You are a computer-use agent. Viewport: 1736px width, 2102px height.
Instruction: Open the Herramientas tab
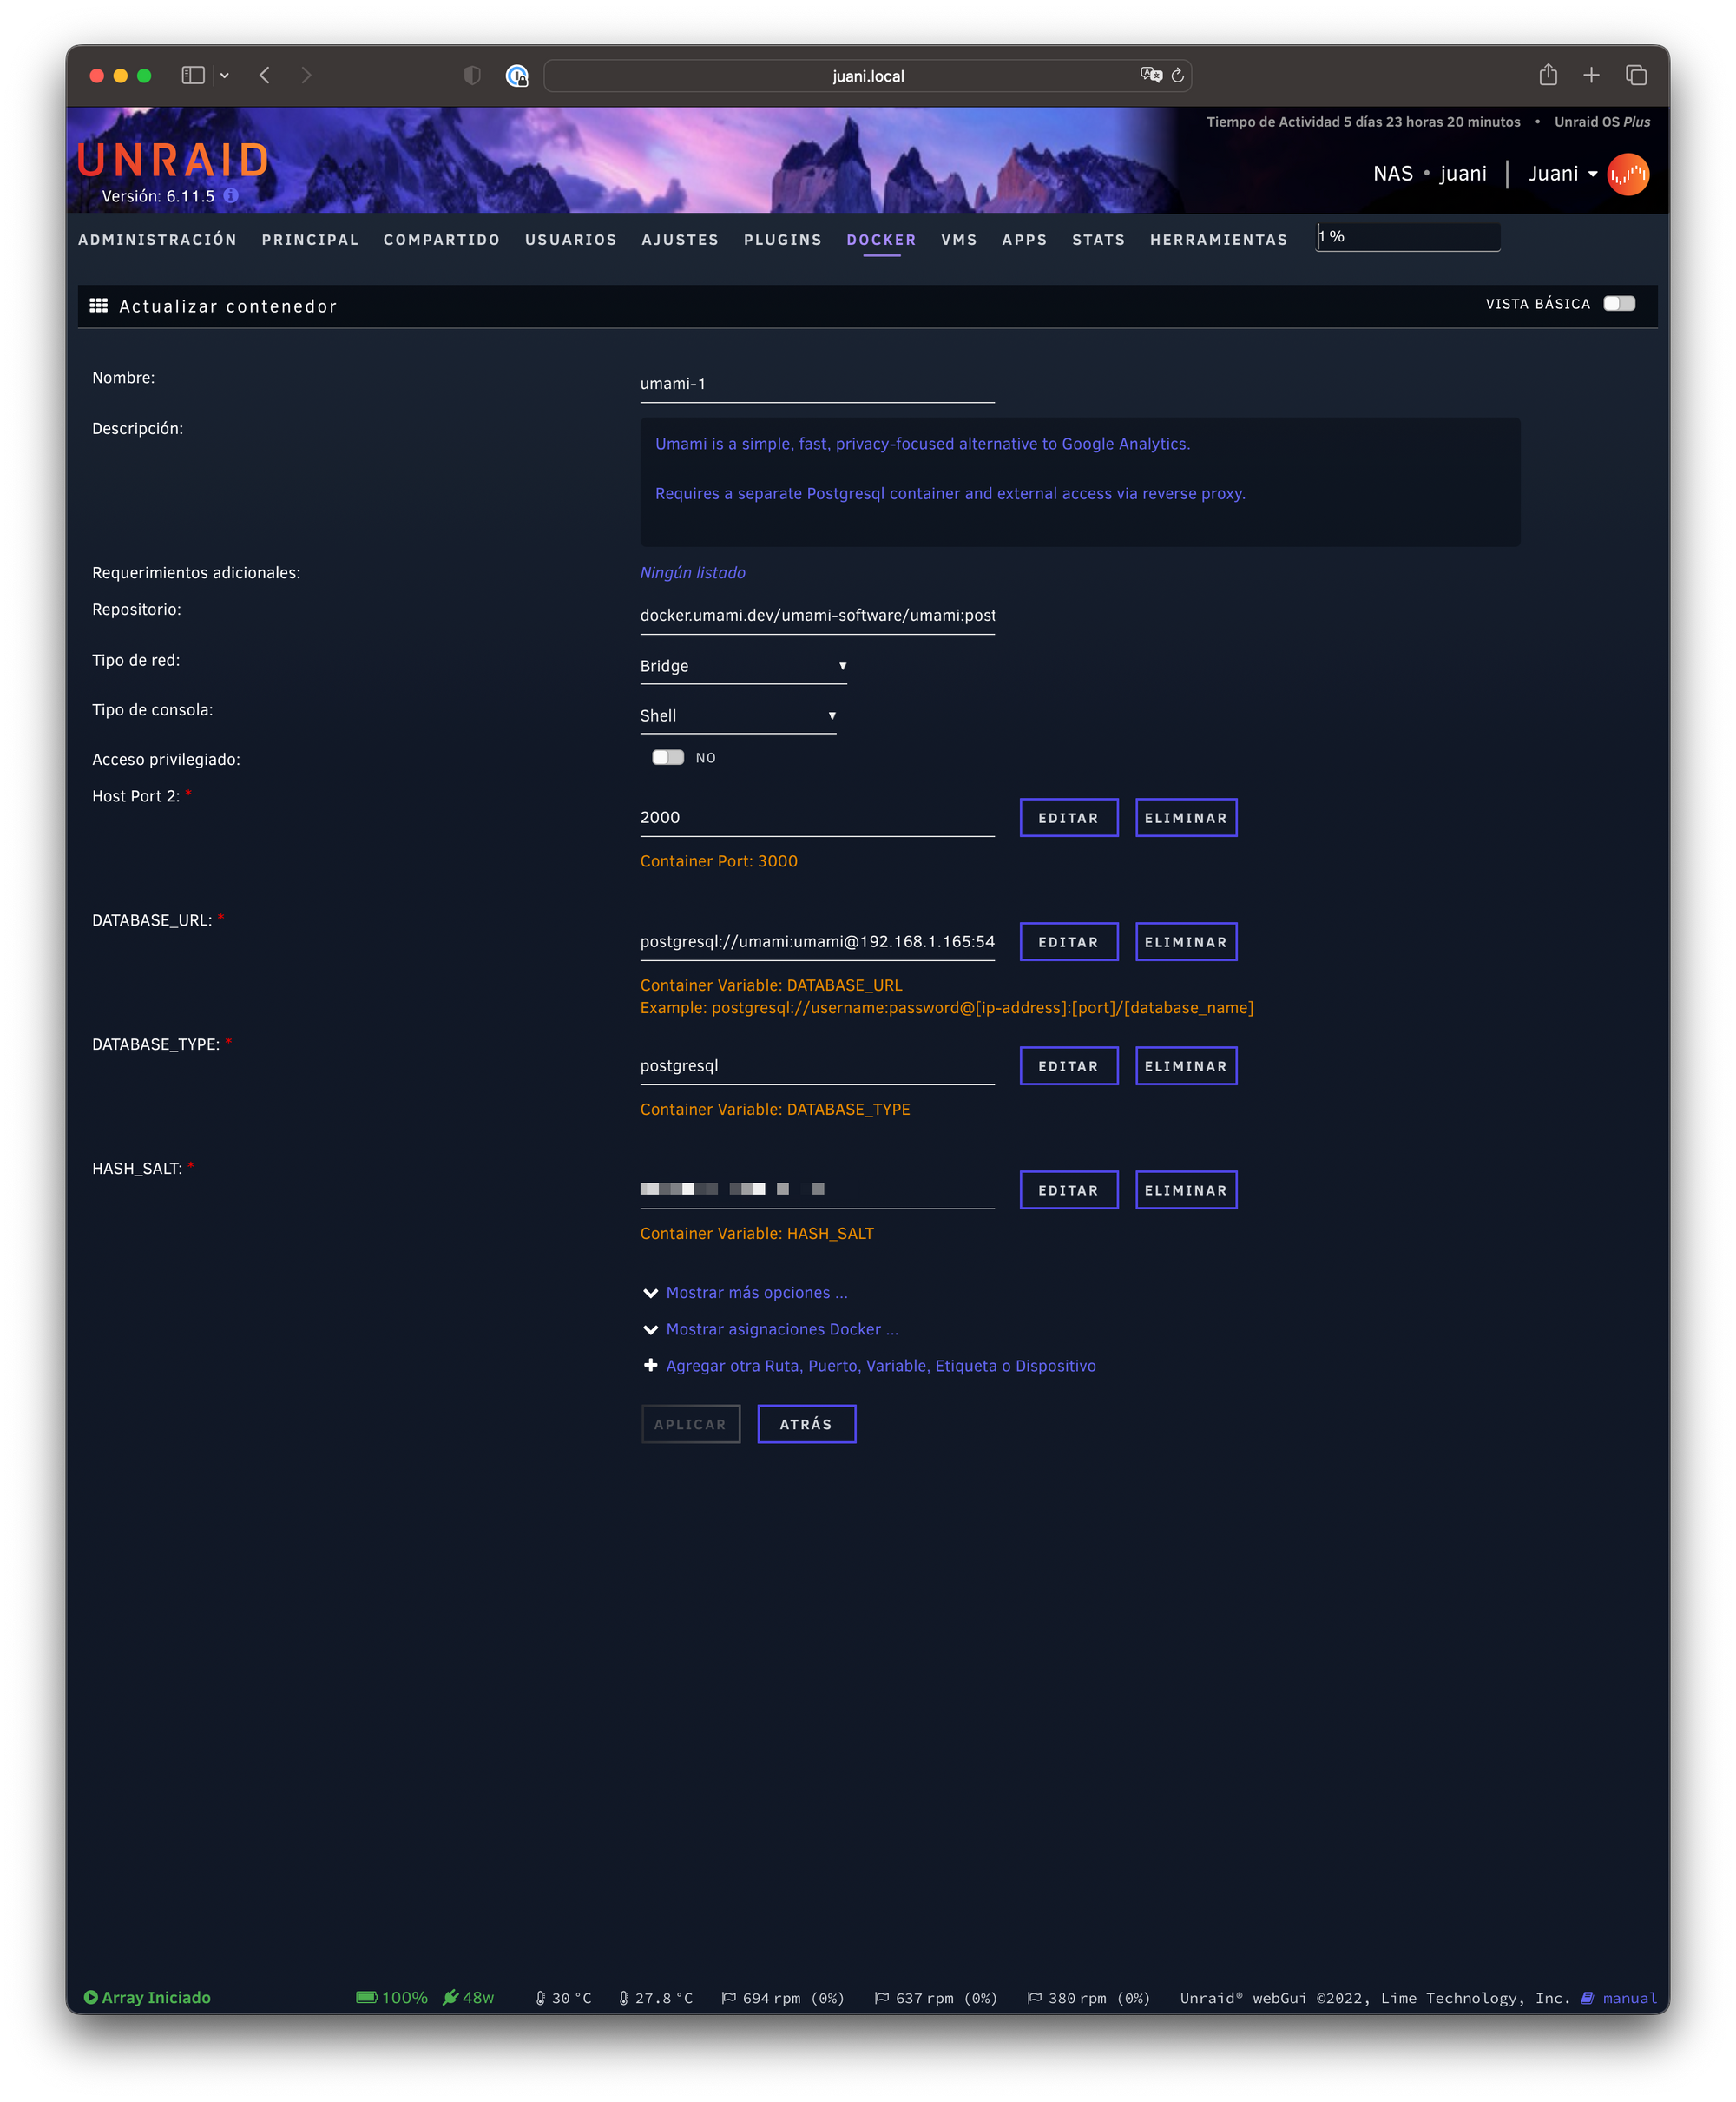(x=1219, y=240)
